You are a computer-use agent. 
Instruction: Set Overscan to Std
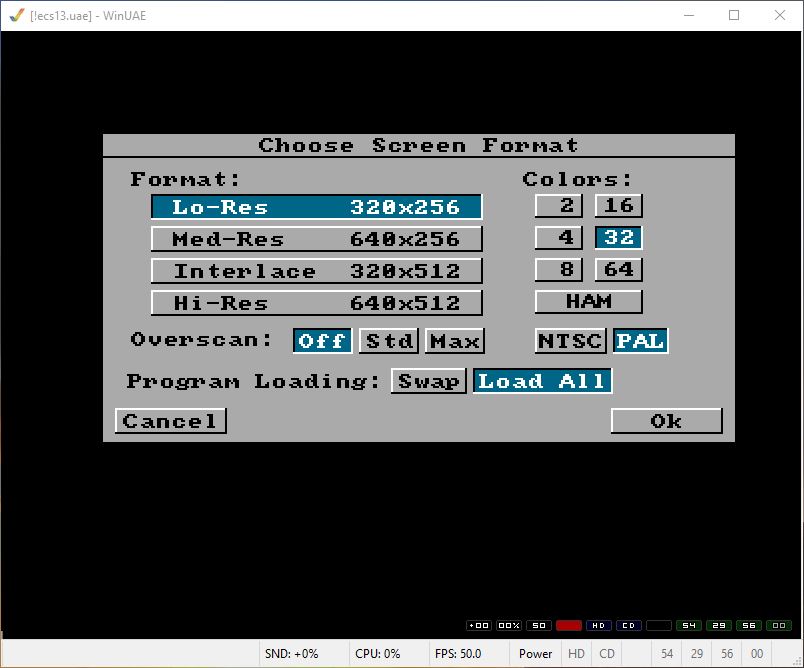coord(388,341)
